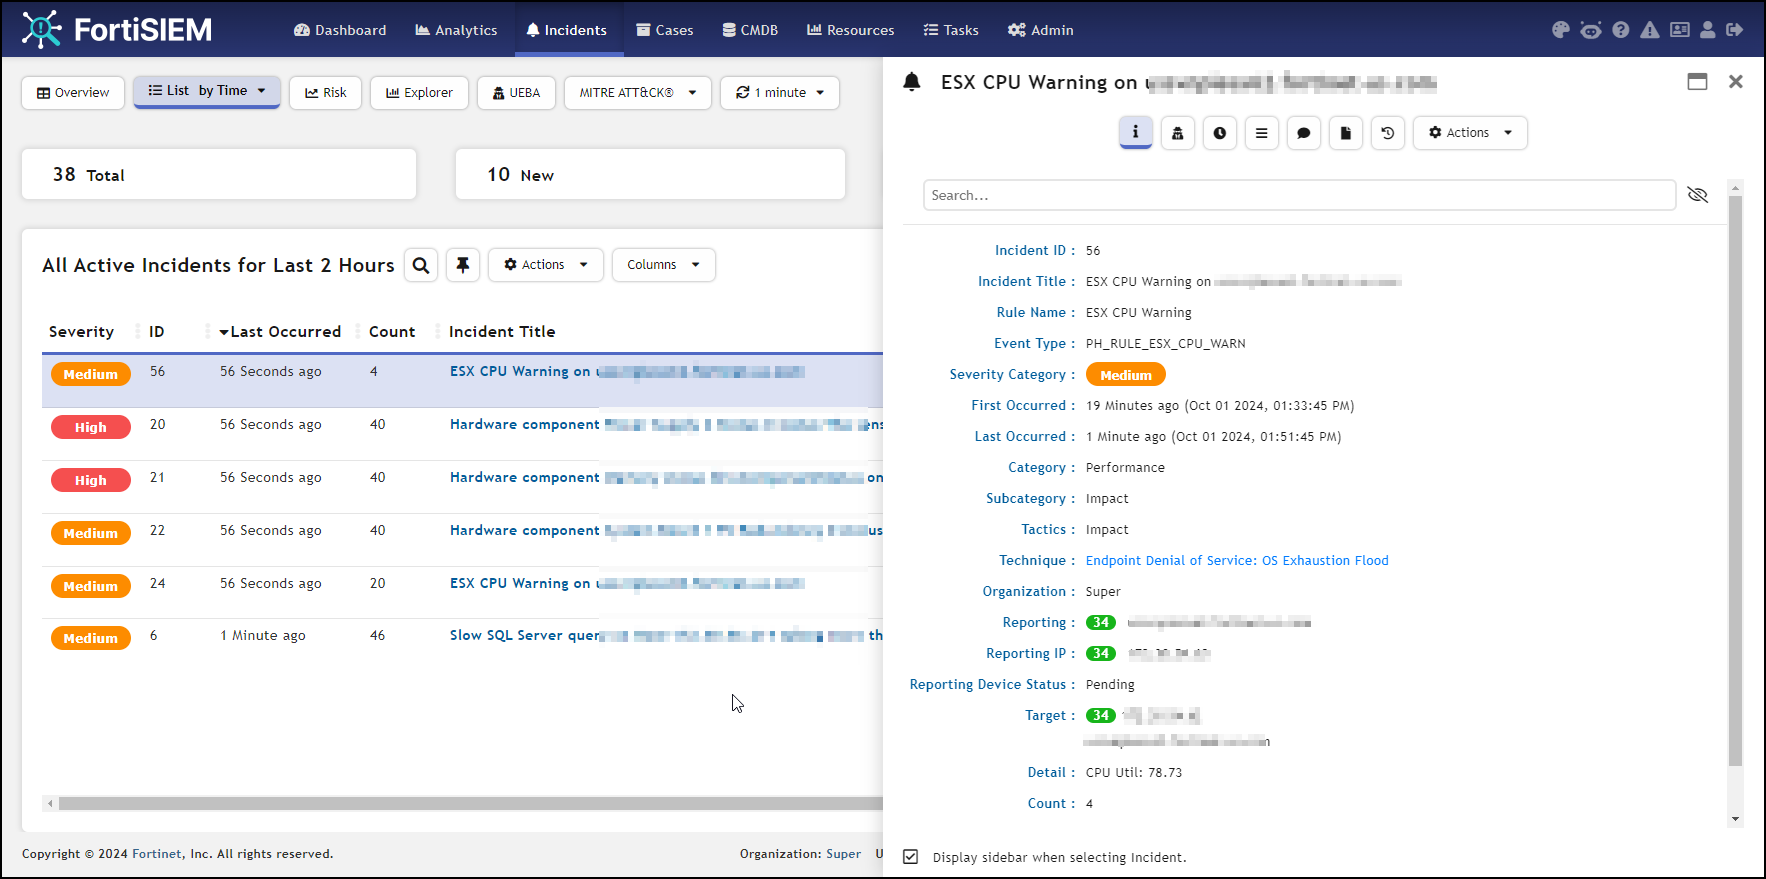Open the AI assistant robot icon
Image resolution: width=1766 pixels, height=879 pixels.
pos(1590,30)
